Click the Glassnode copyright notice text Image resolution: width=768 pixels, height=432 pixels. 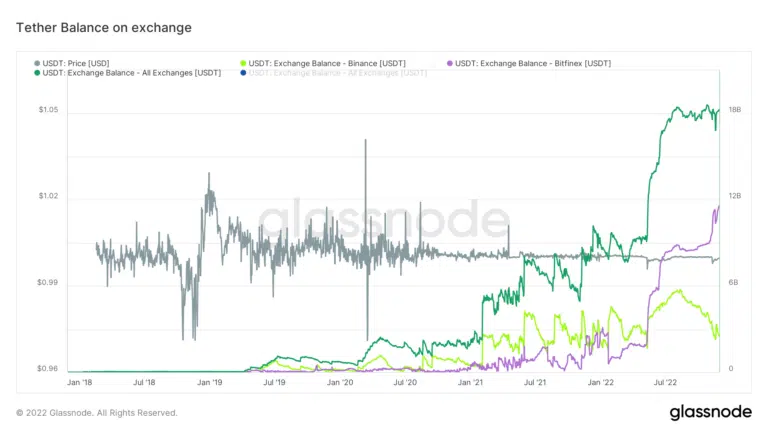tap(97, 412)
